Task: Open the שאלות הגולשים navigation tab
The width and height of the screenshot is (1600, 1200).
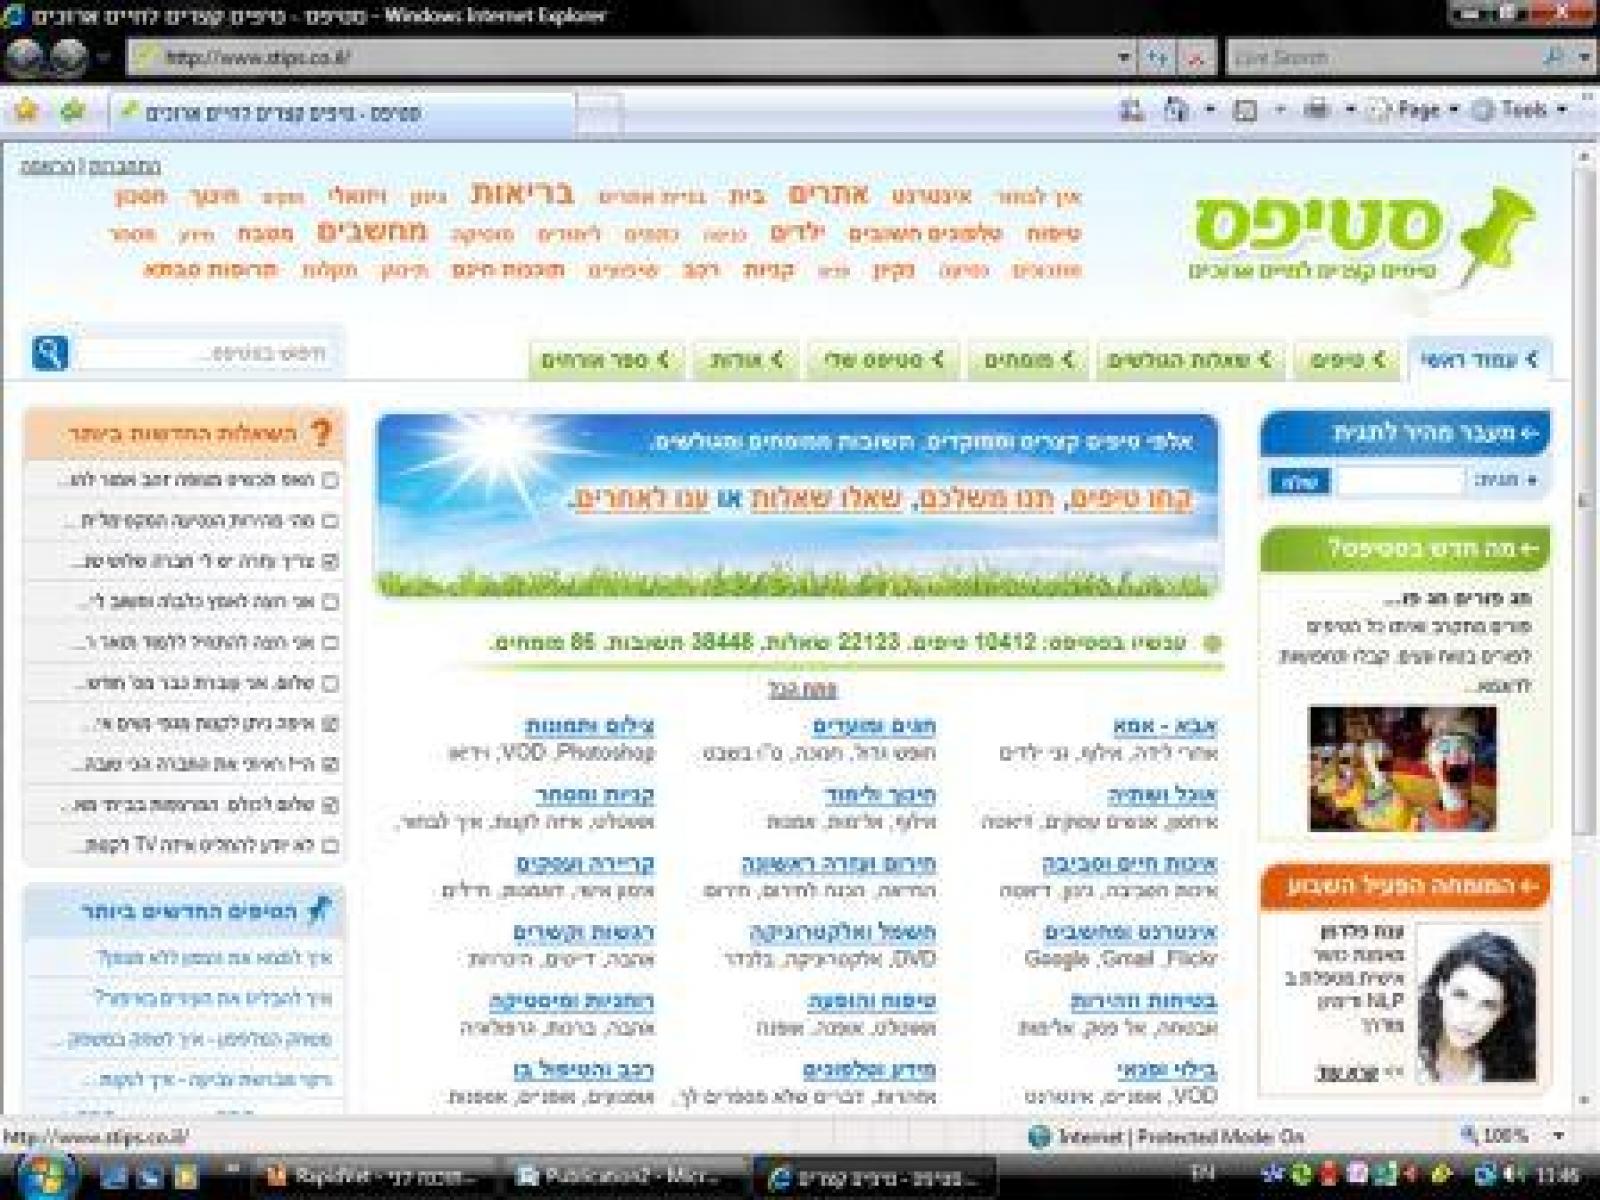Action: 1188,360
